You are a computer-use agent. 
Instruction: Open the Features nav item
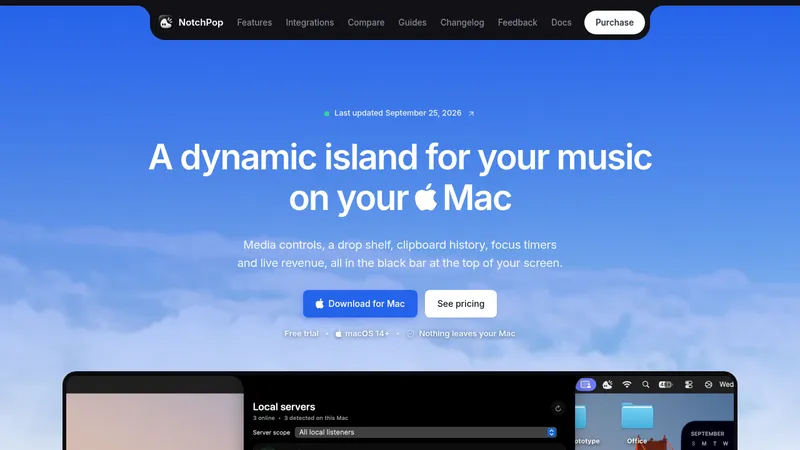pyautogui.click(x=254, y=22)
